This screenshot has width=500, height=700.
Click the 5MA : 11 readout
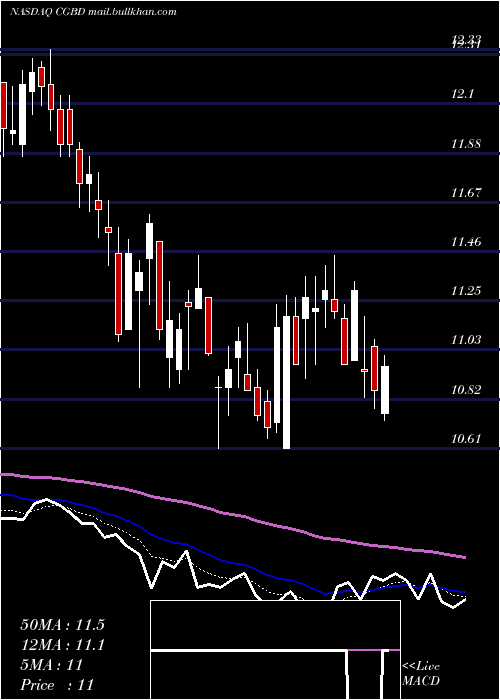click(52, 665)
